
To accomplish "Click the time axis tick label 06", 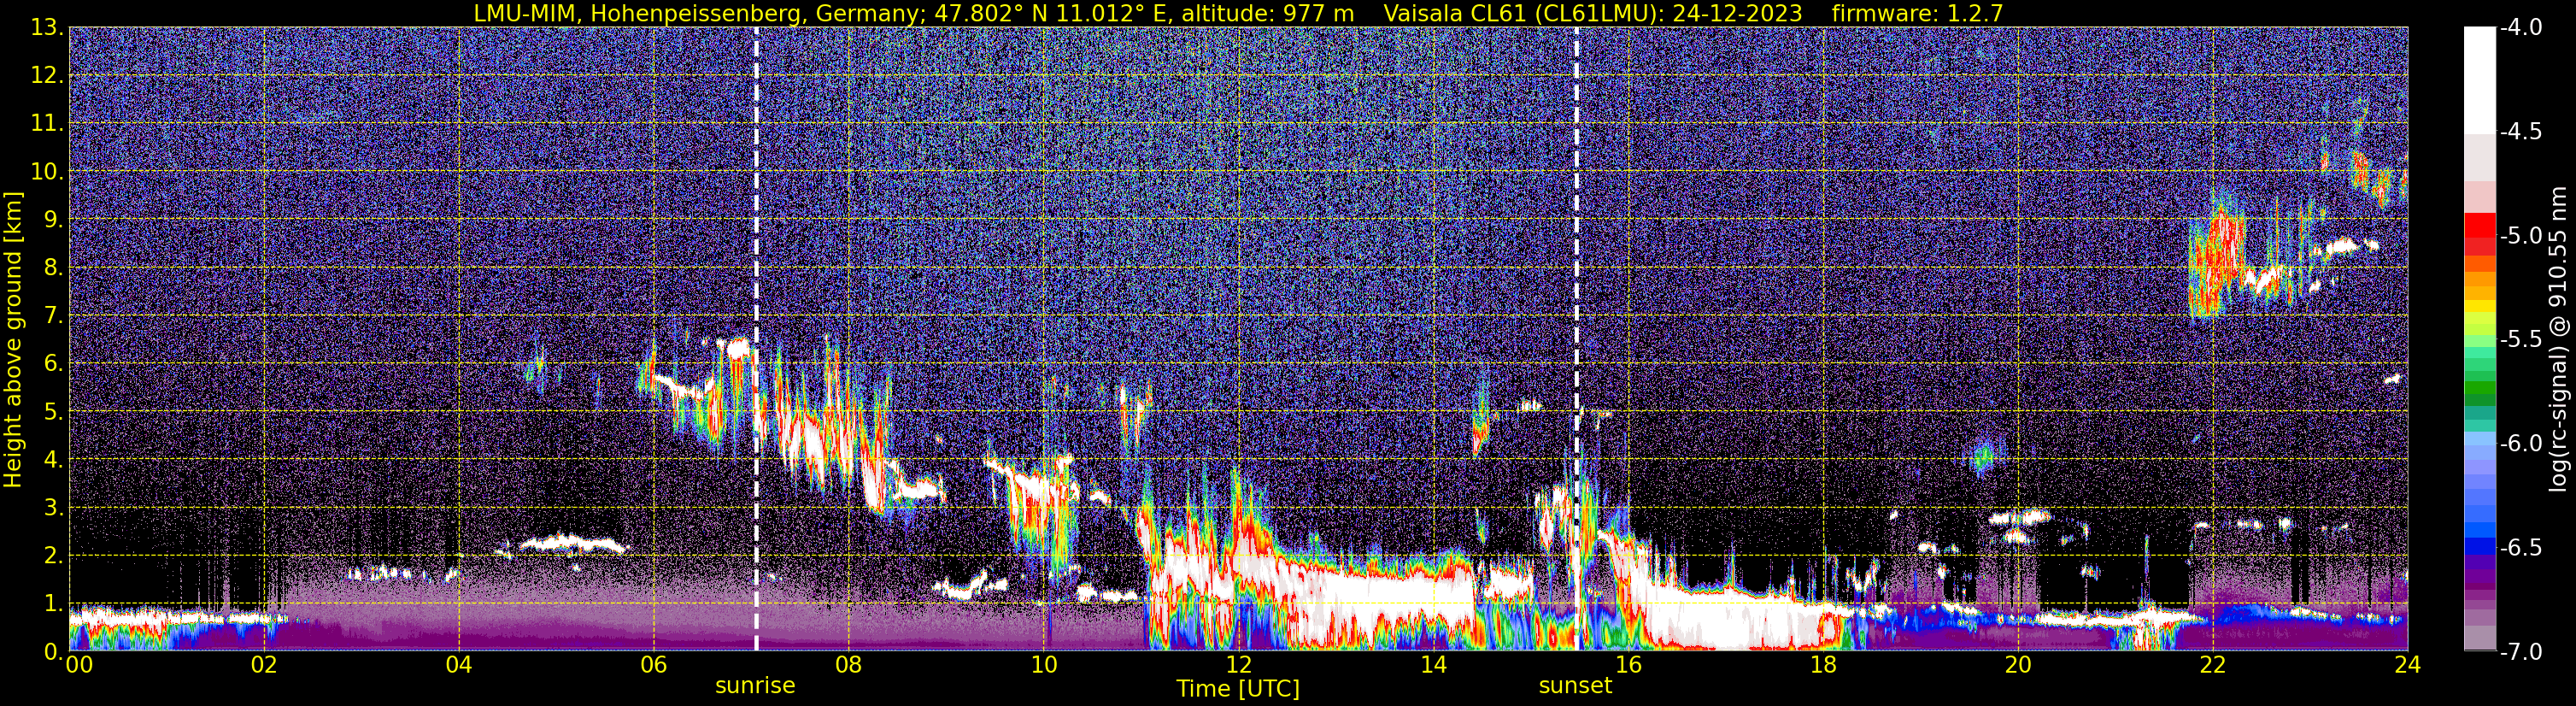I will (x=653, y=665).
